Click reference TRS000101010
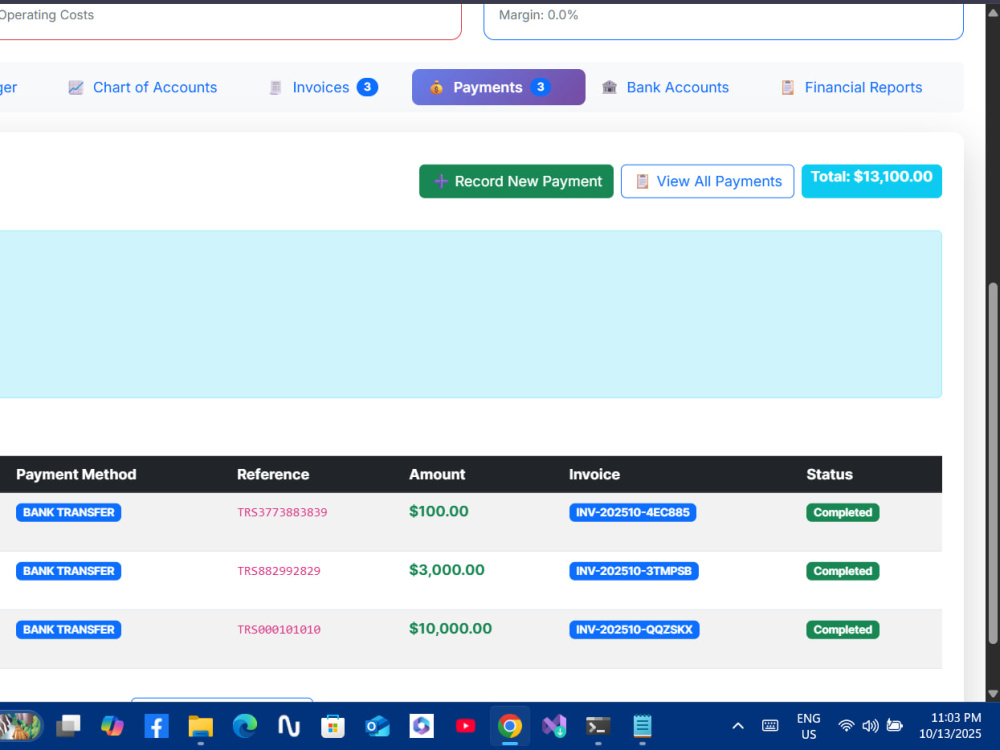1000x750 pixels. 279,630
